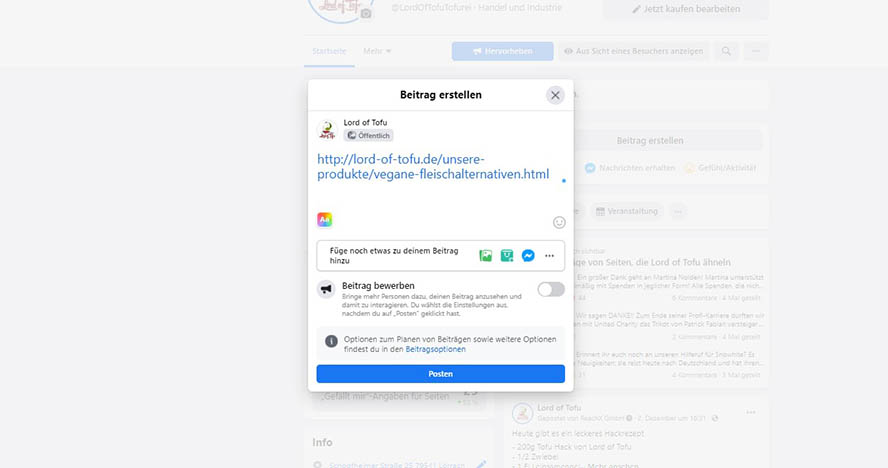The height and width of the screenshot is (468, 888).
Task: Open the emoji smiley picker
Action: [559, 223]
